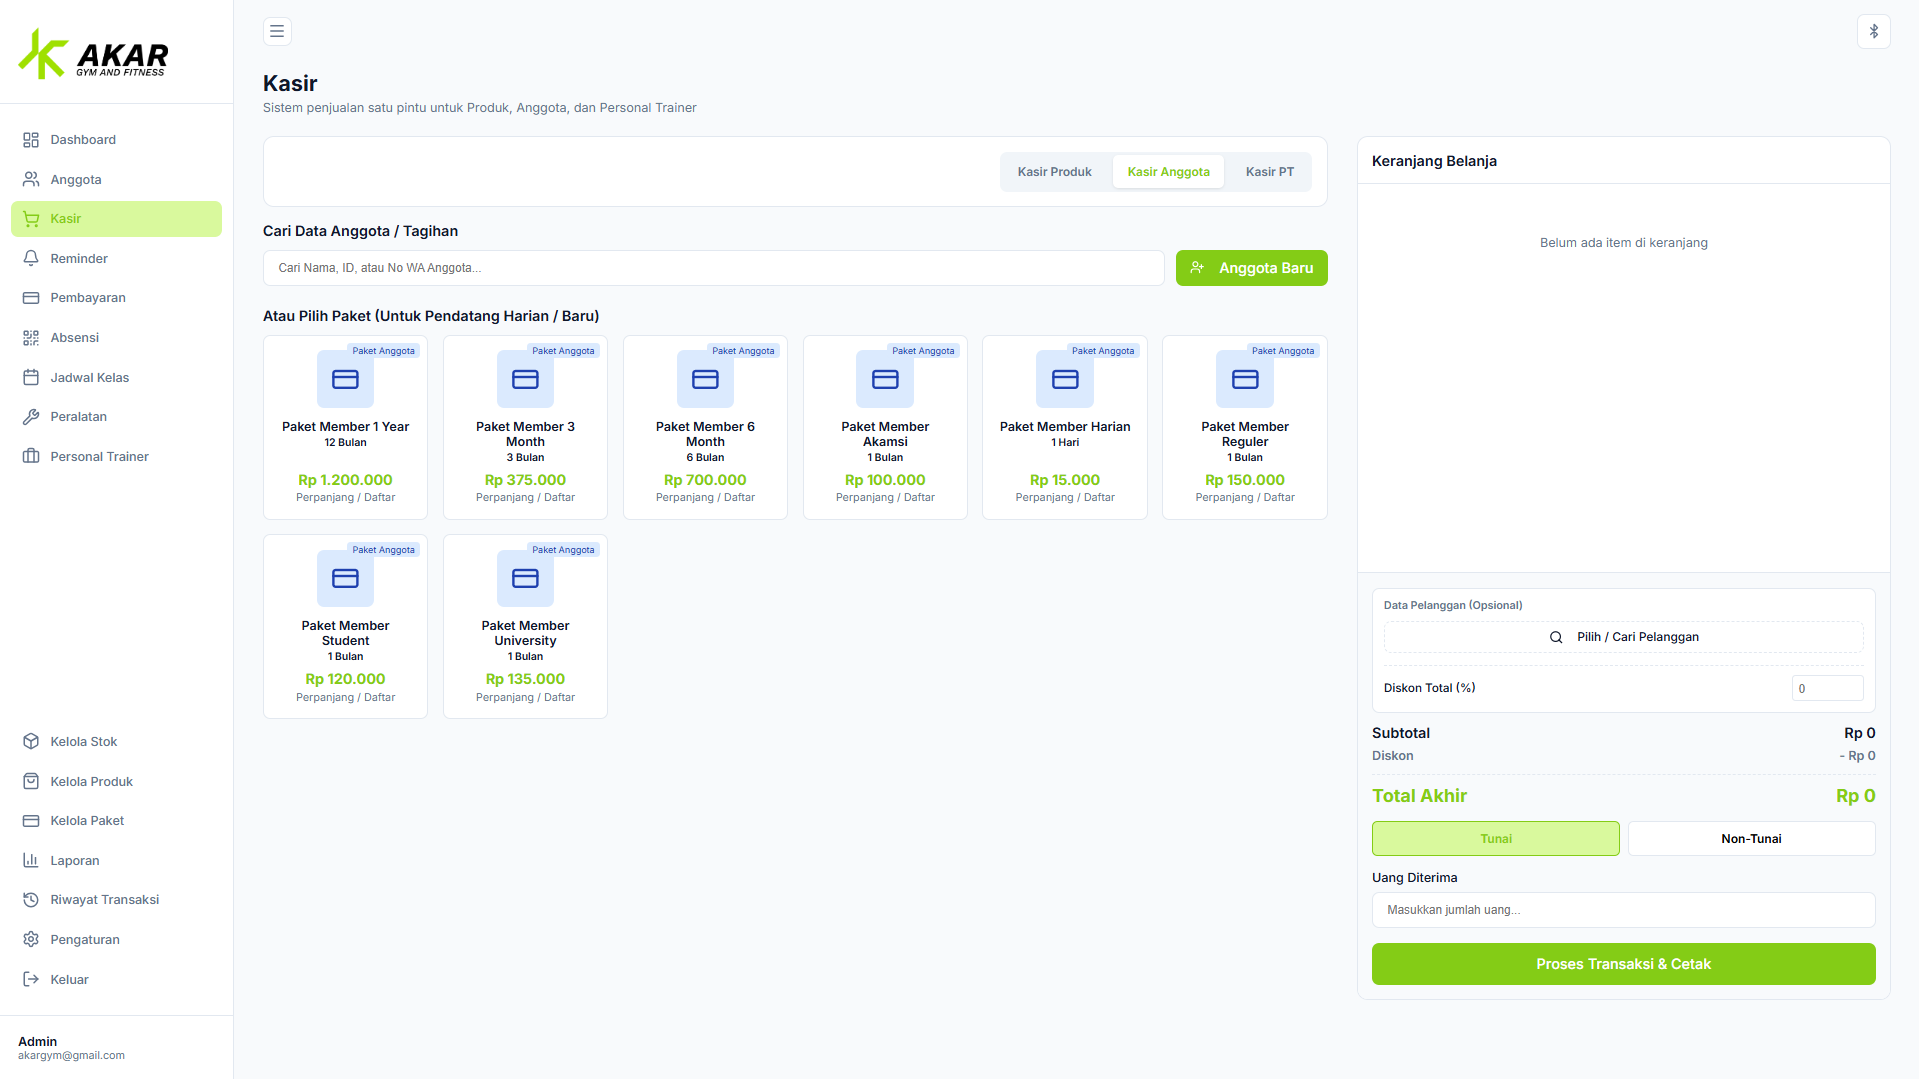The height and width of the screenshot is (1079, 1919).
Task: Click Pengaturan gear icon in sidebar
Action: [x=31, y=940]
